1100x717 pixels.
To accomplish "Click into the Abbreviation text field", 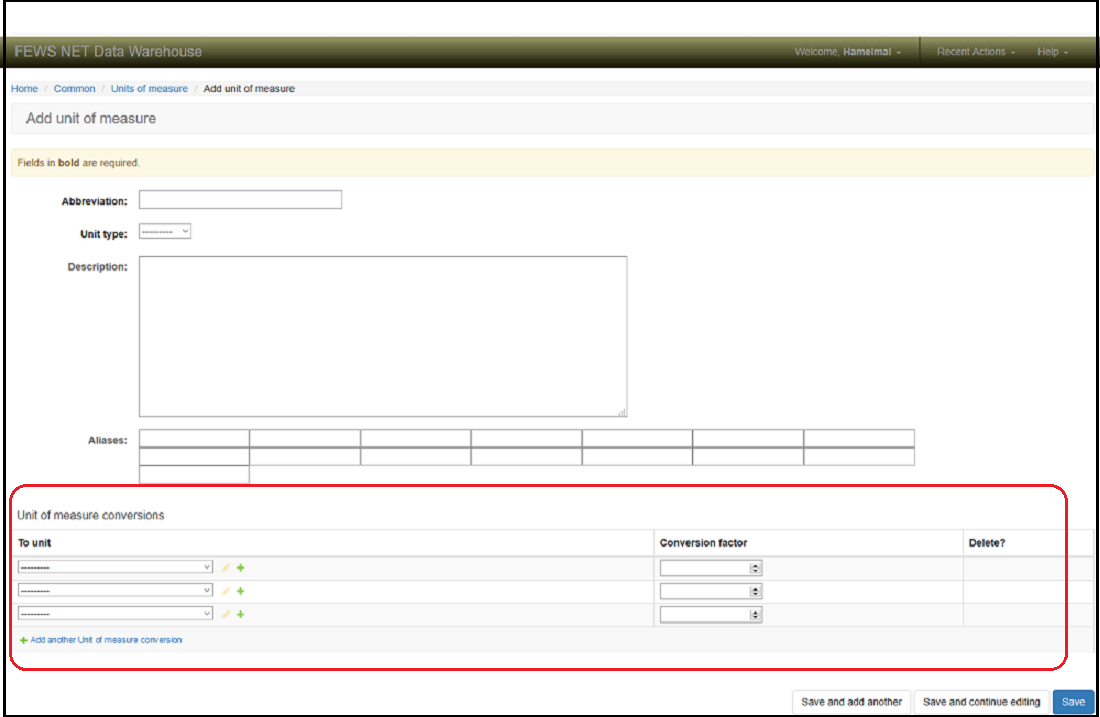I will coord(240,200).
